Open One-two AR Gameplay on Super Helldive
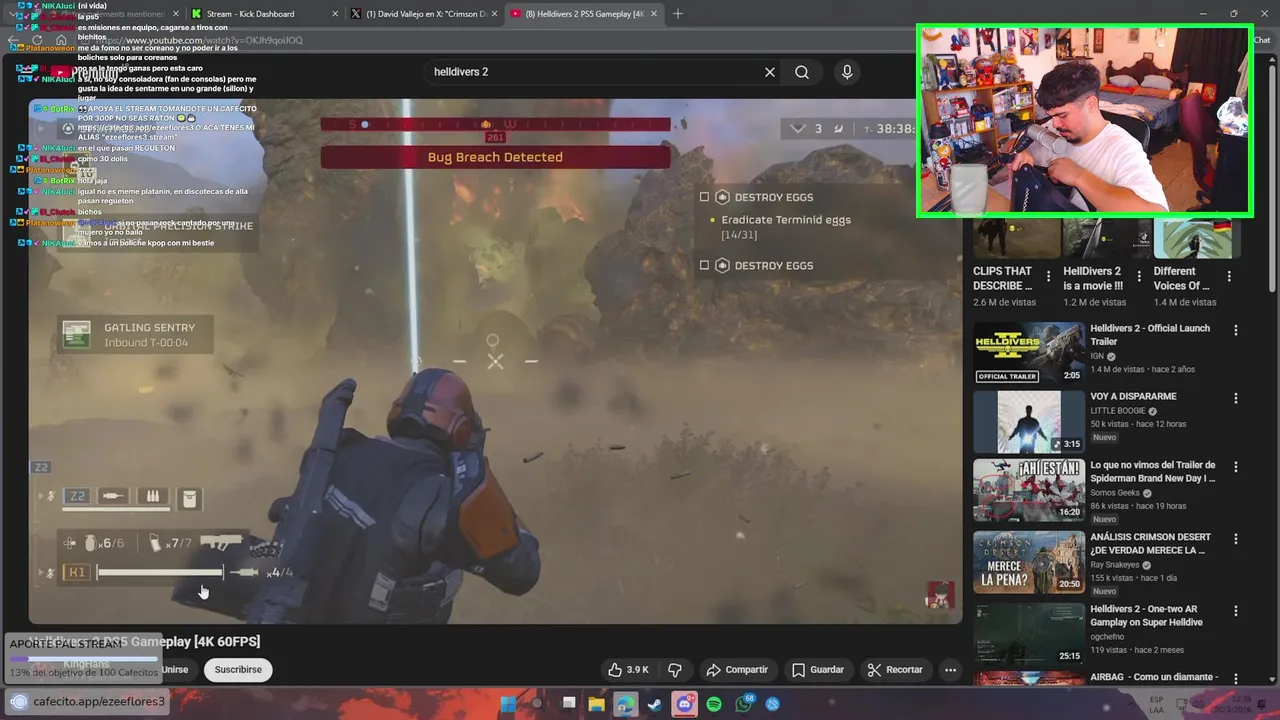 click(1029, 634)
